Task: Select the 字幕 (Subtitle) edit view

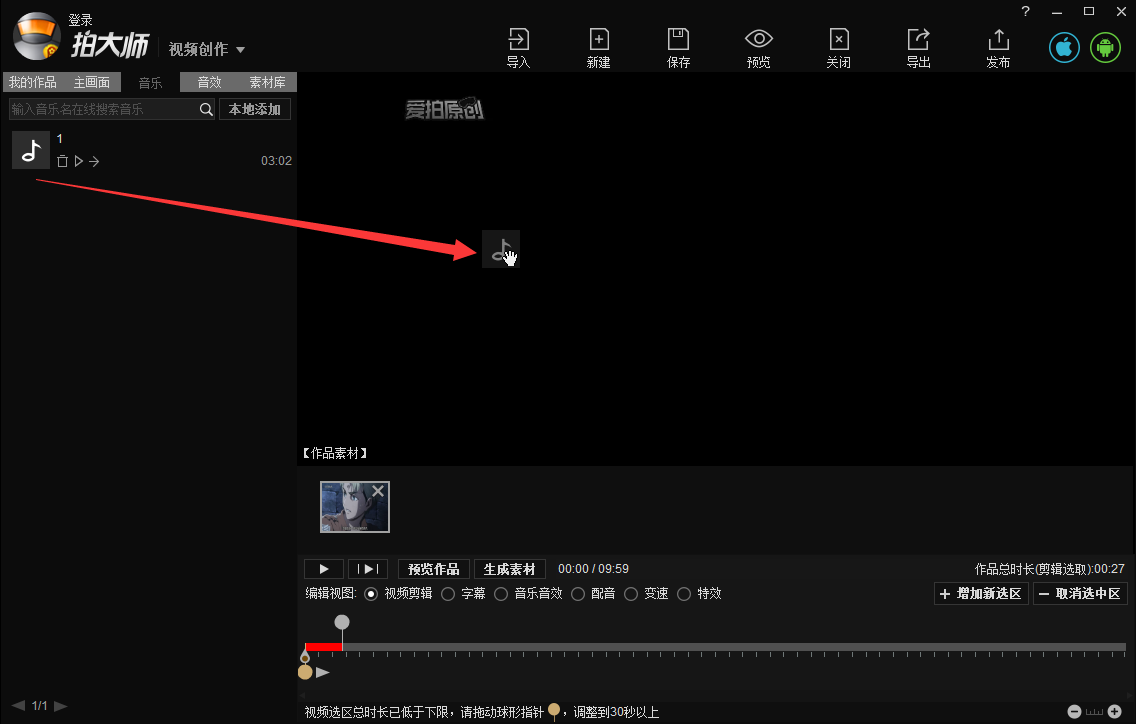Action: point(447,593)
